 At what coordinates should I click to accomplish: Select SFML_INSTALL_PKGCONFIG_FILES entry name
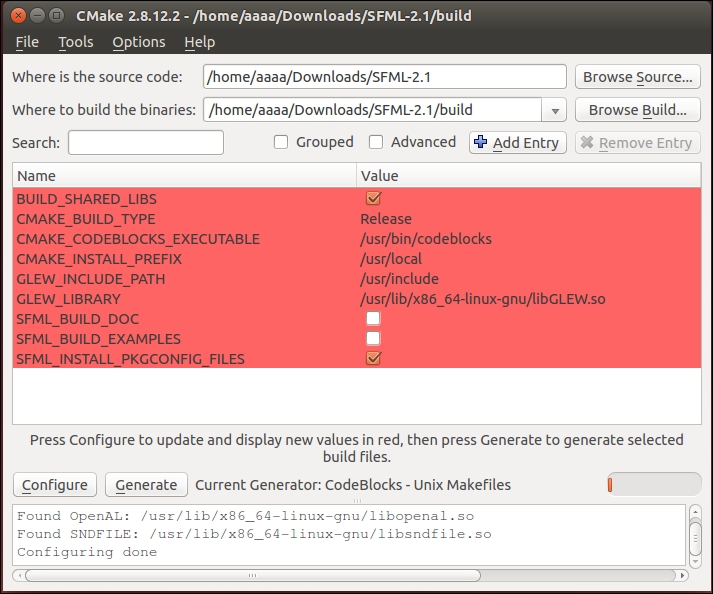[x=131, y=359]
